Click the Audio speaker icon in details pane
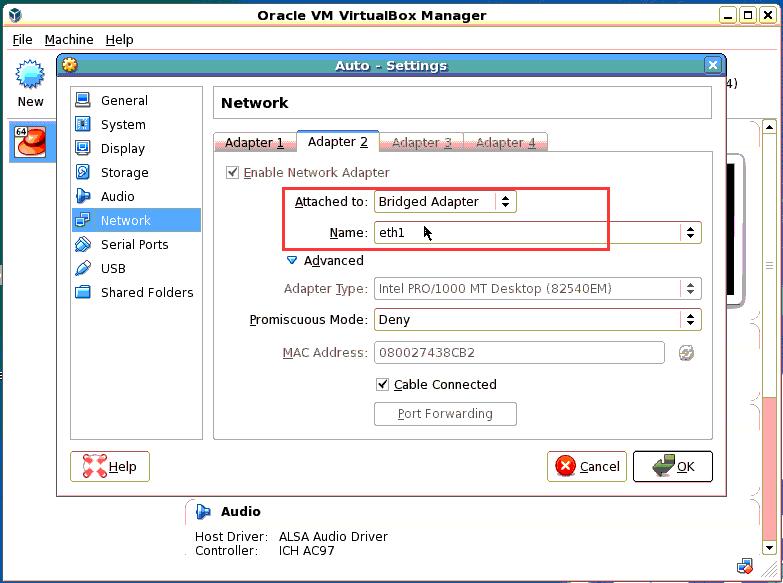 203,512
